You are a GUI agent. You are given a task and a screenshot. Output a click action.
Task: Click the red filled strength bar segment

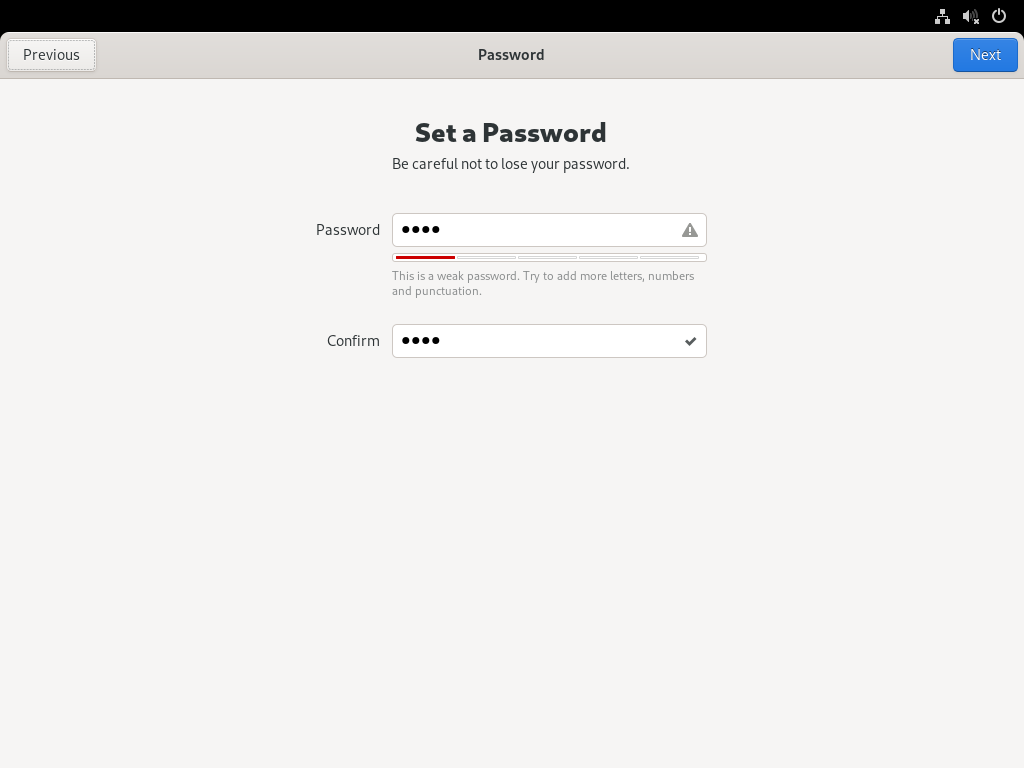(x=425, y=258)
